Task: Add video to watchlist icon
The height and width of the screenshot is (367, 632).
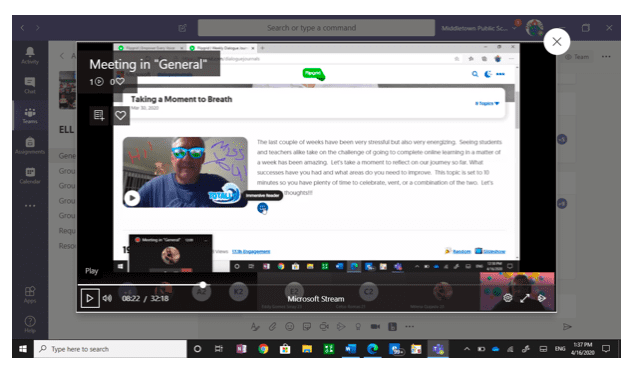Action: click(x=99, y=116)
